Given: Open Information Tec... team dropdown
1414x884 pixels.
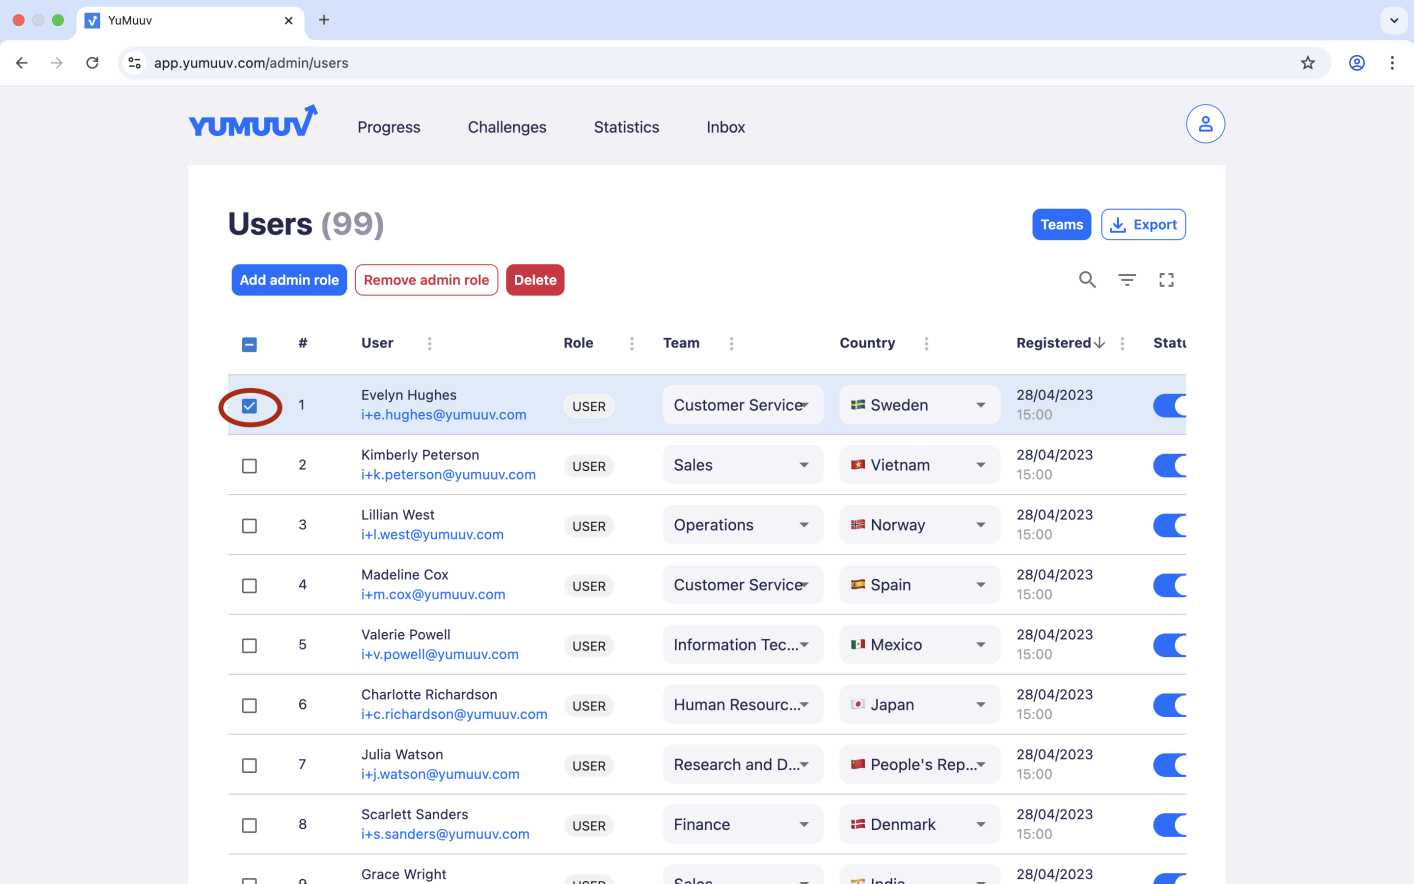Looking at the screenshot, I should tap(743, 645).
